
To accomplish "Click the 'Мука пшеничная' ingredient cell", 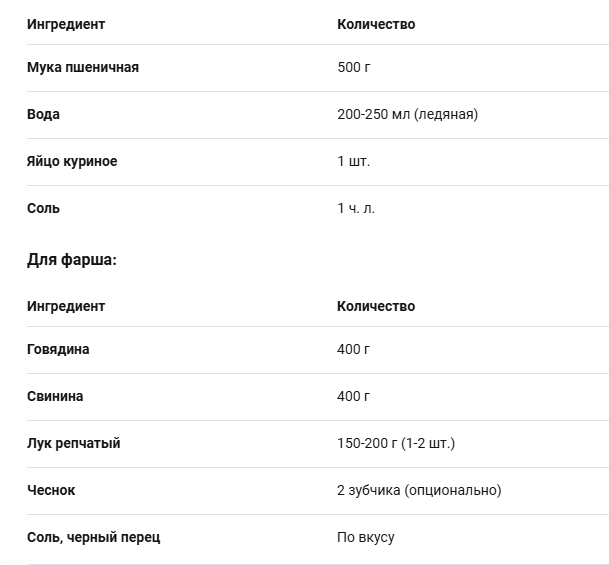I will click(x=83, y=67).
